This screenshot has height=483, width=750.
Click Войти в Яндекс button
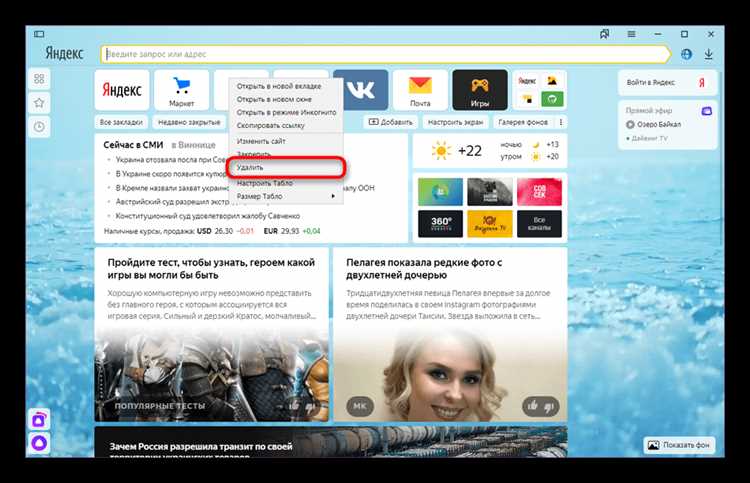(x=666, y=80)
